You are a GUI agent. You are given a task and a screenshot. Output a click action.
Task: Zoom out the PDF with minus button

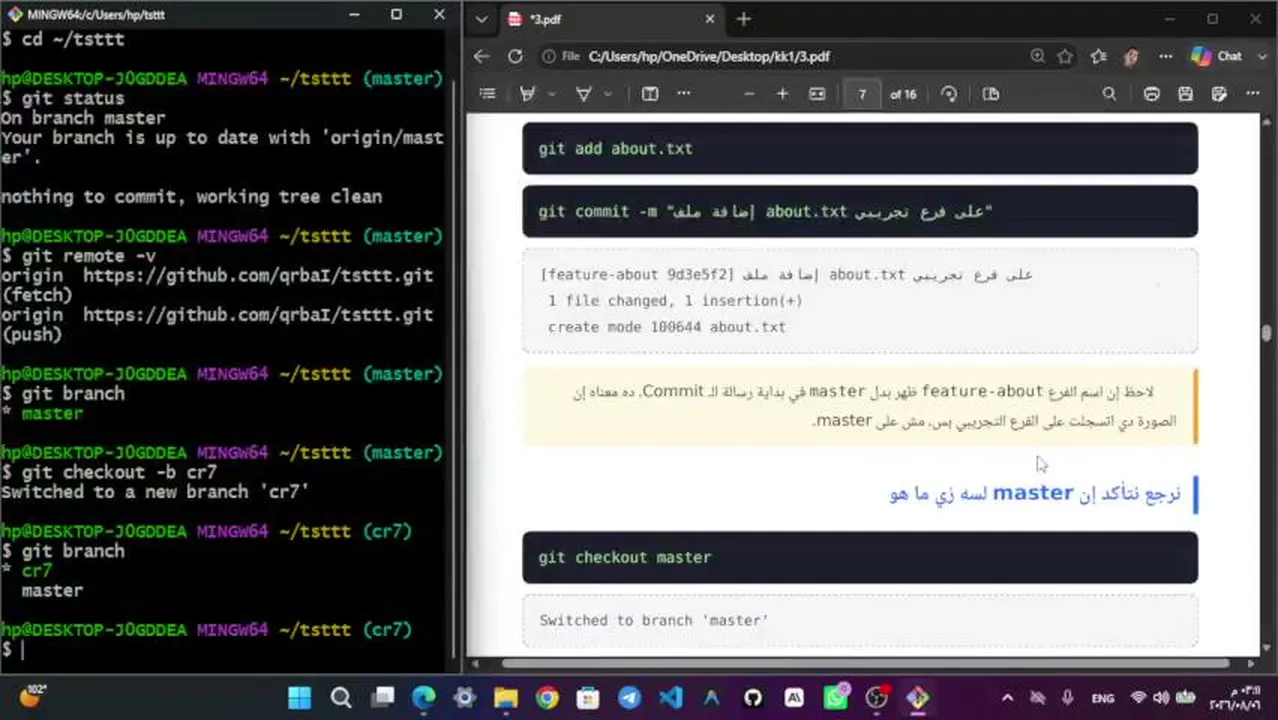pyautogui.click(x=749, y=94)
